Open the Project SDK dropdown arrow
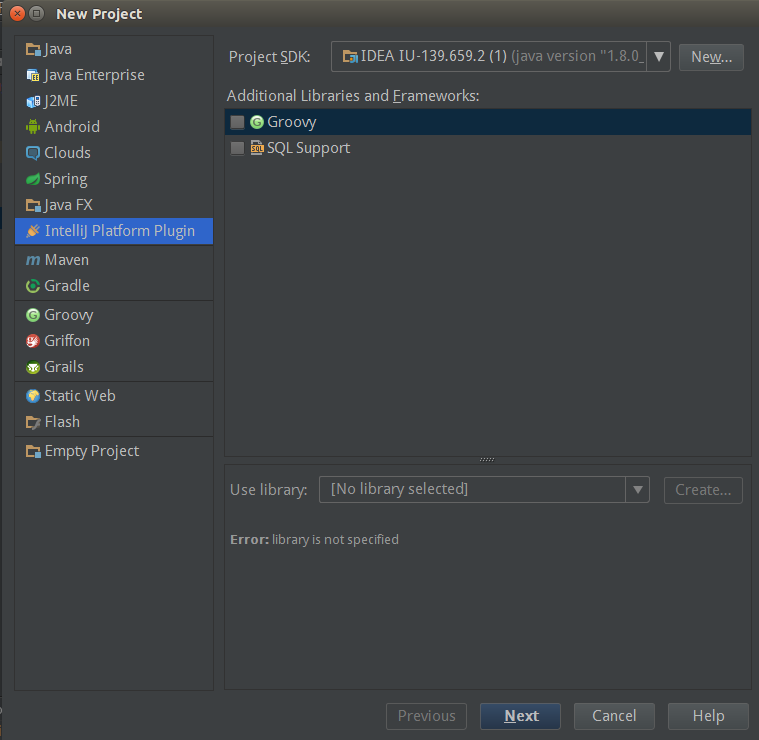The width and height of the screenshot is (759, 740). [658, 57]
